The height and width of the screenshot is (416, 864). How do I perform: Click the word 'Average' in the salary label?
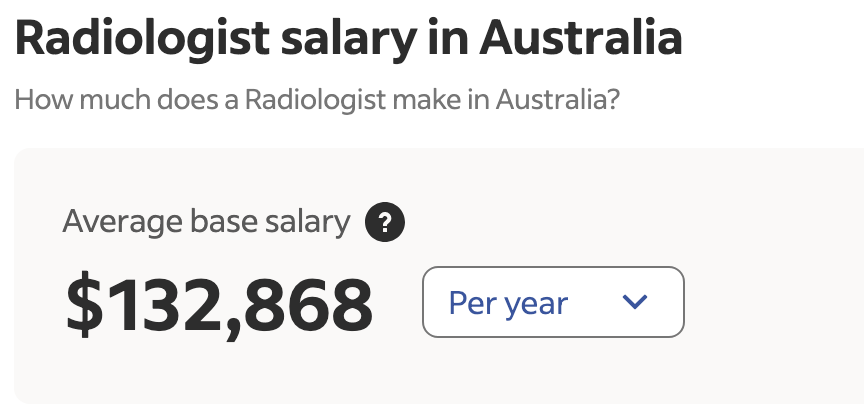(122, 223)
